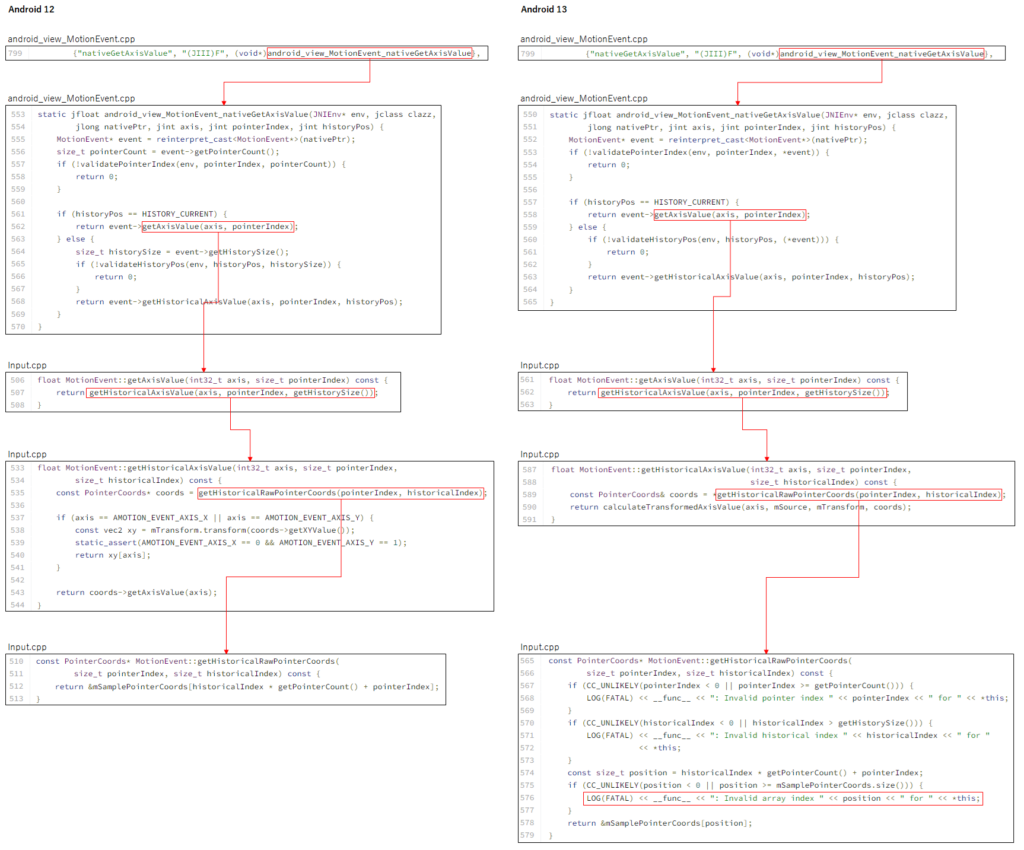The height and width of the screenshot is (850, 1024).
Task: Click "validateHistoryPos(env, historyPos, historySize)" line
Action: (x=208, y=264)
